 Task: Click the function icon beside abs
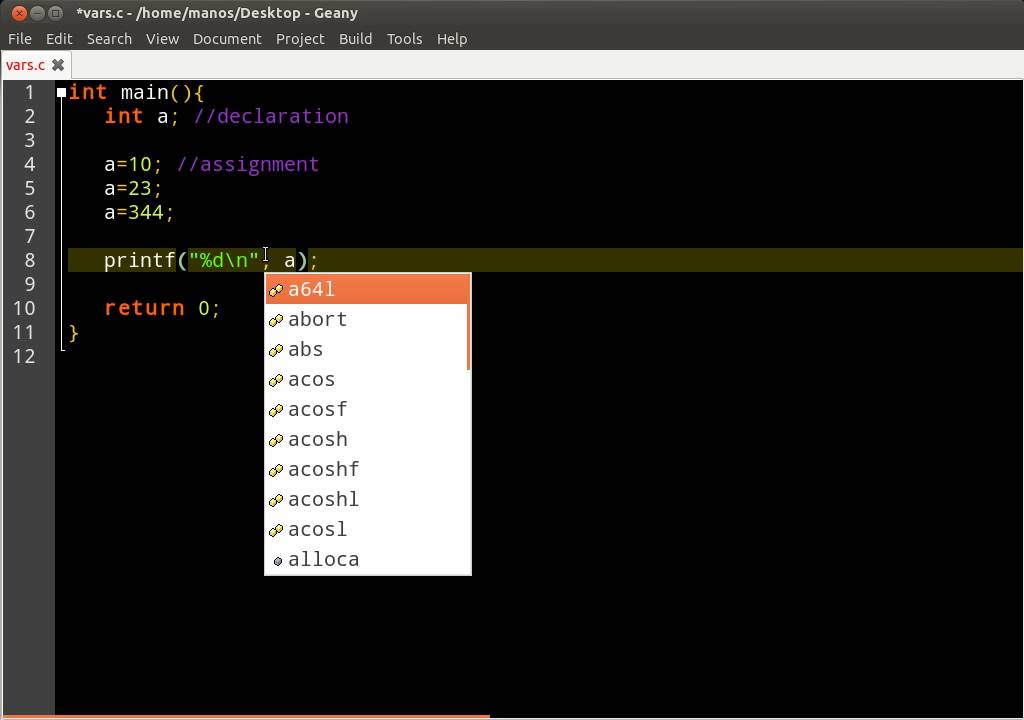coord(276,350)
